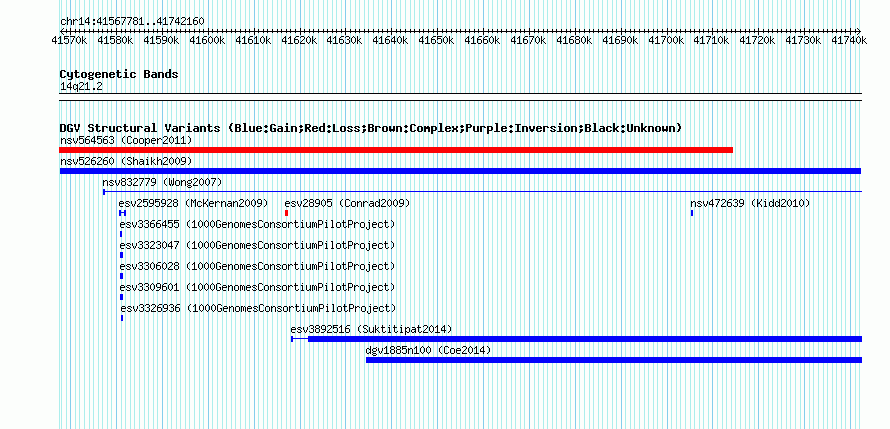Click the DGV Structural Variants track title

(x=371, y=128)
